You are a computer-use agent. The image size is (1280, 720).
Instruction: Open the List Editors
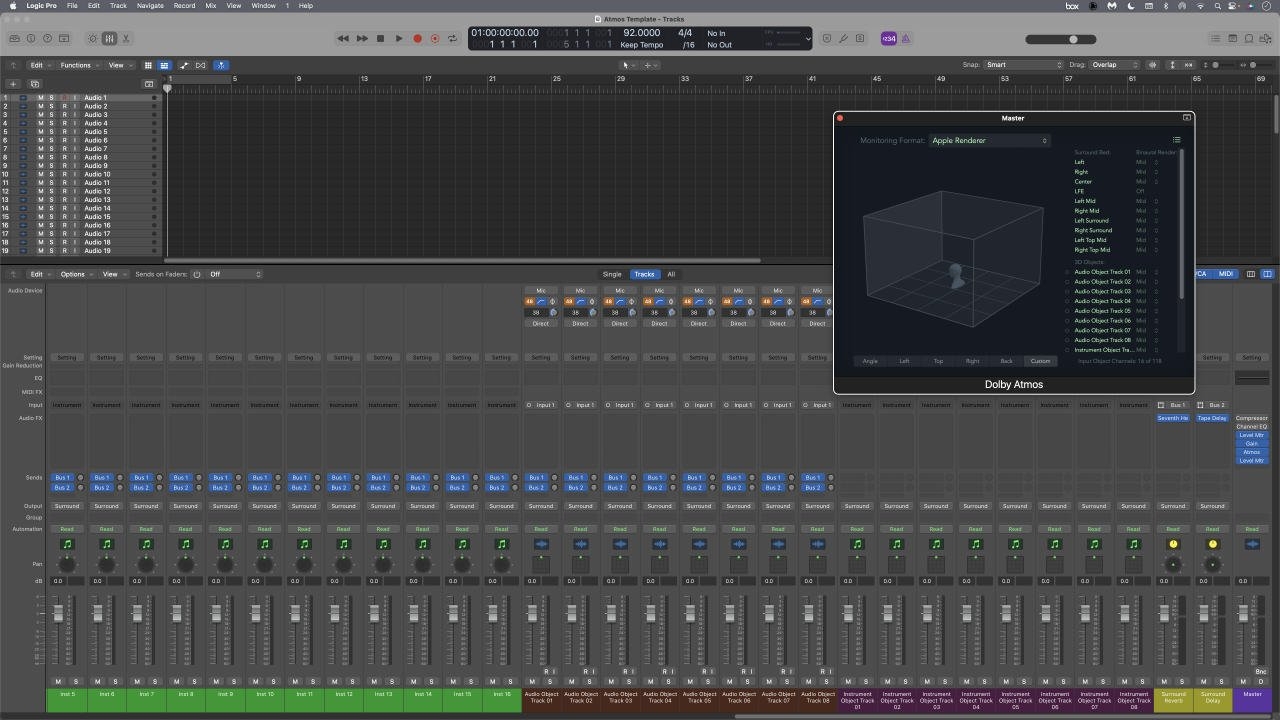pos(1214,38)
